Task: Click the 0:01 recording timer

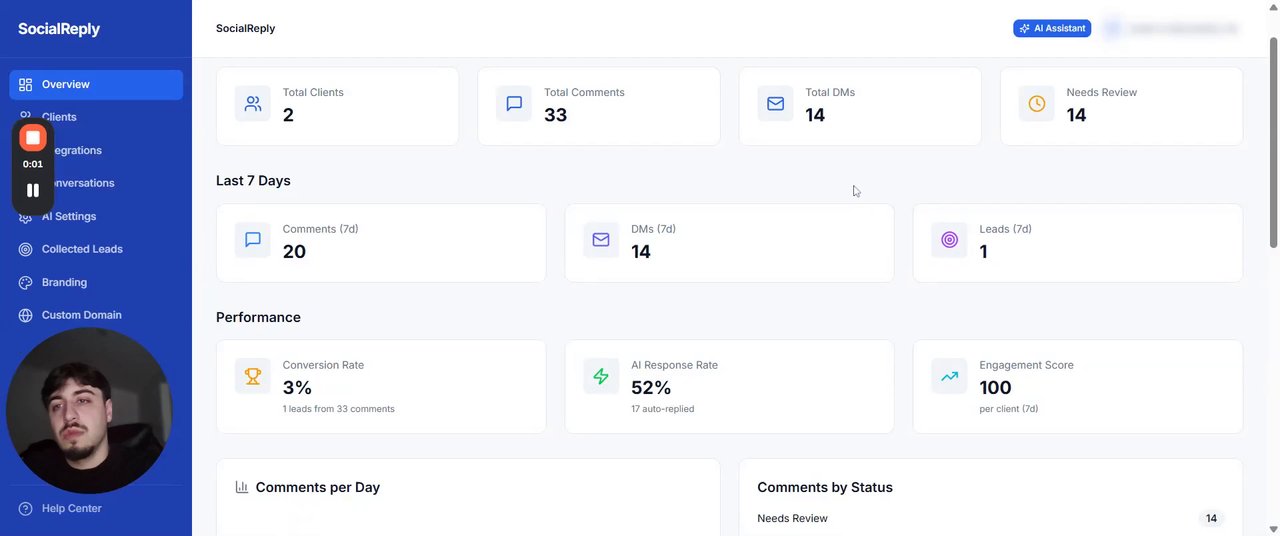Action: click(33, 164)
